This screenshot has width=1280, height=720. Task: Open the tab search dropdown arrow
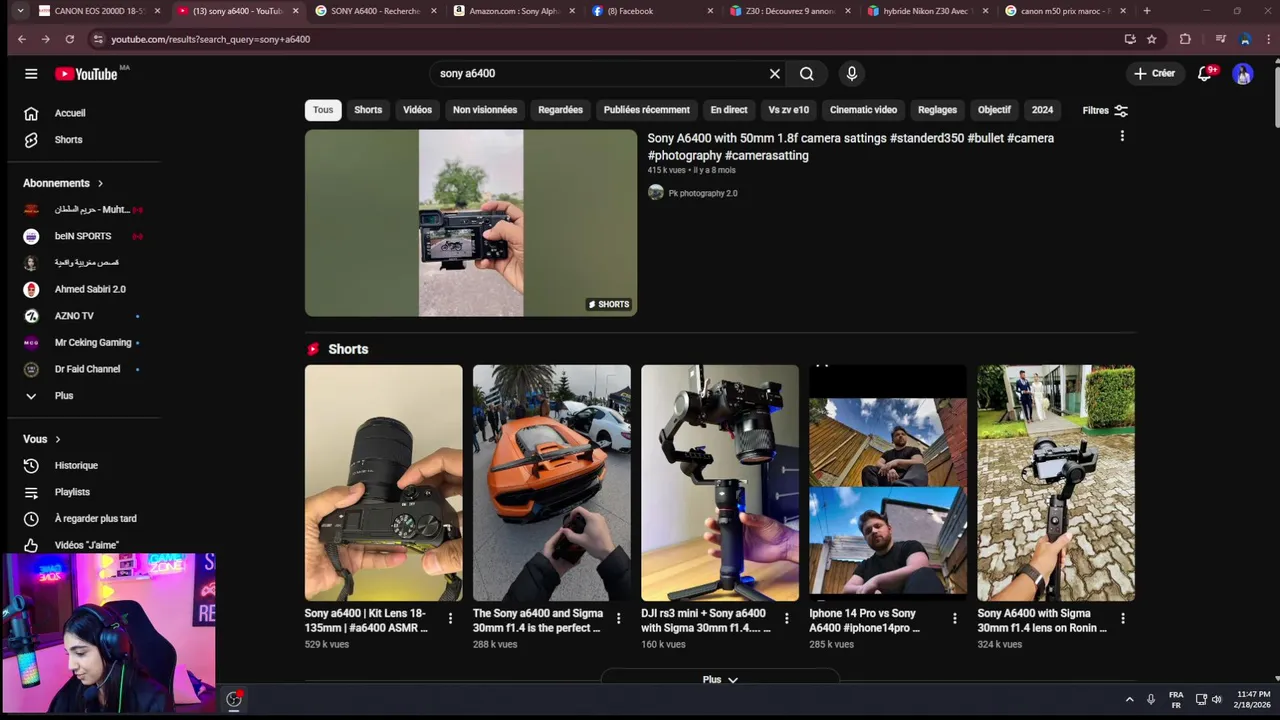20,11
